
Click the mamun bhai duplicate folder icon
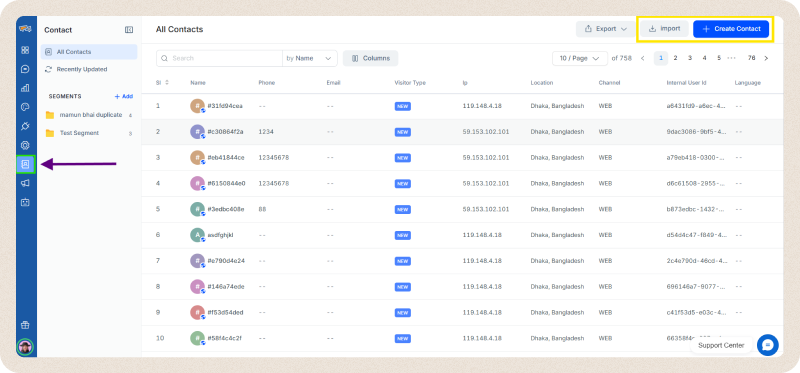(x=49, y=115)
